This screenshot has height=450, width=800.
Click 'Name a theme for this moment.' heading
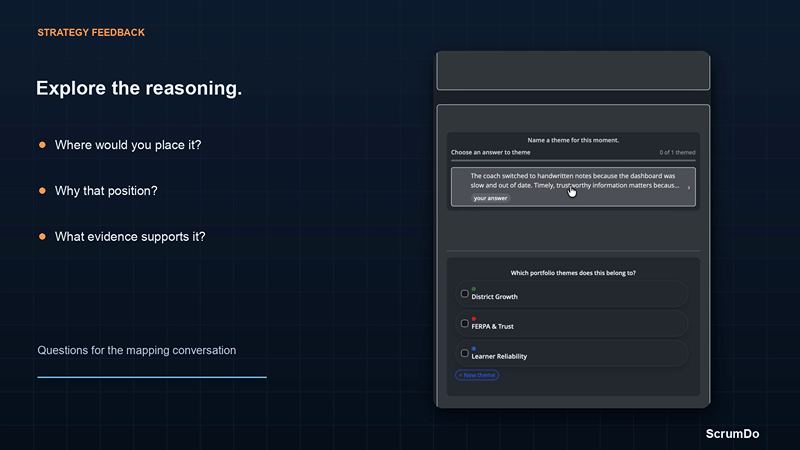573,140
